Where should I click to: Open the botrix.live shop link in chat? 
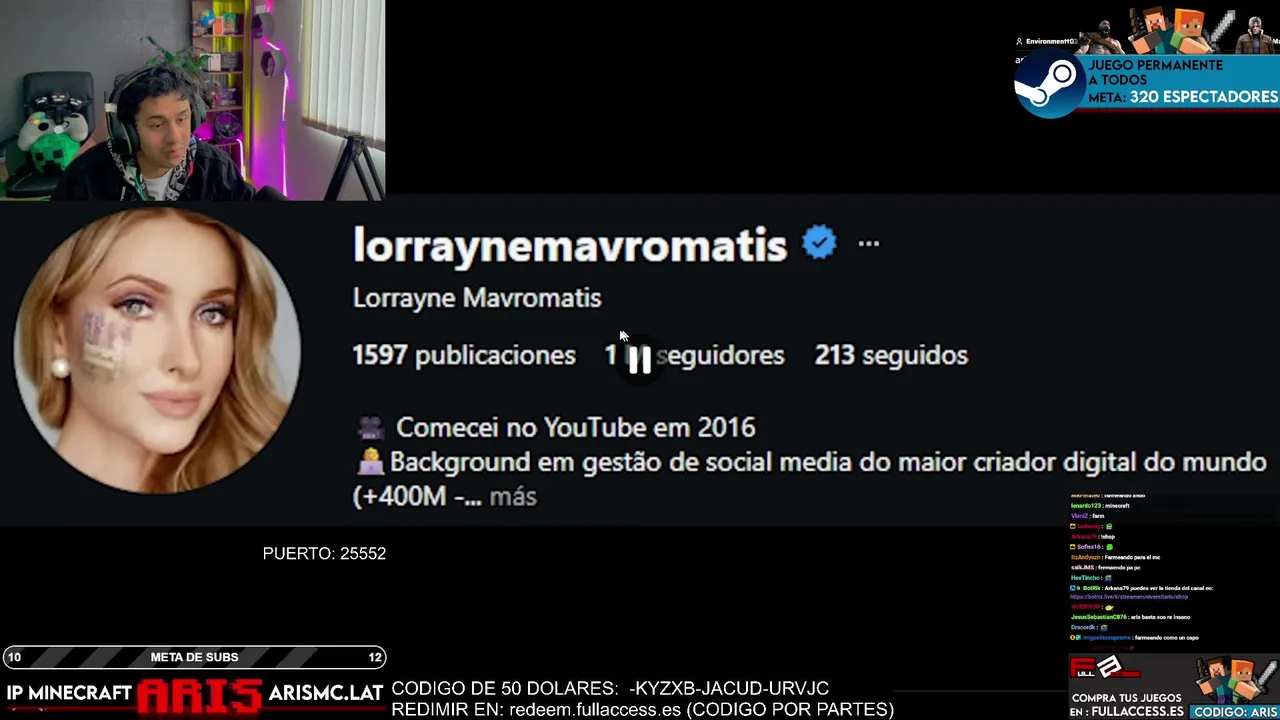click(x=1129, y=597)
